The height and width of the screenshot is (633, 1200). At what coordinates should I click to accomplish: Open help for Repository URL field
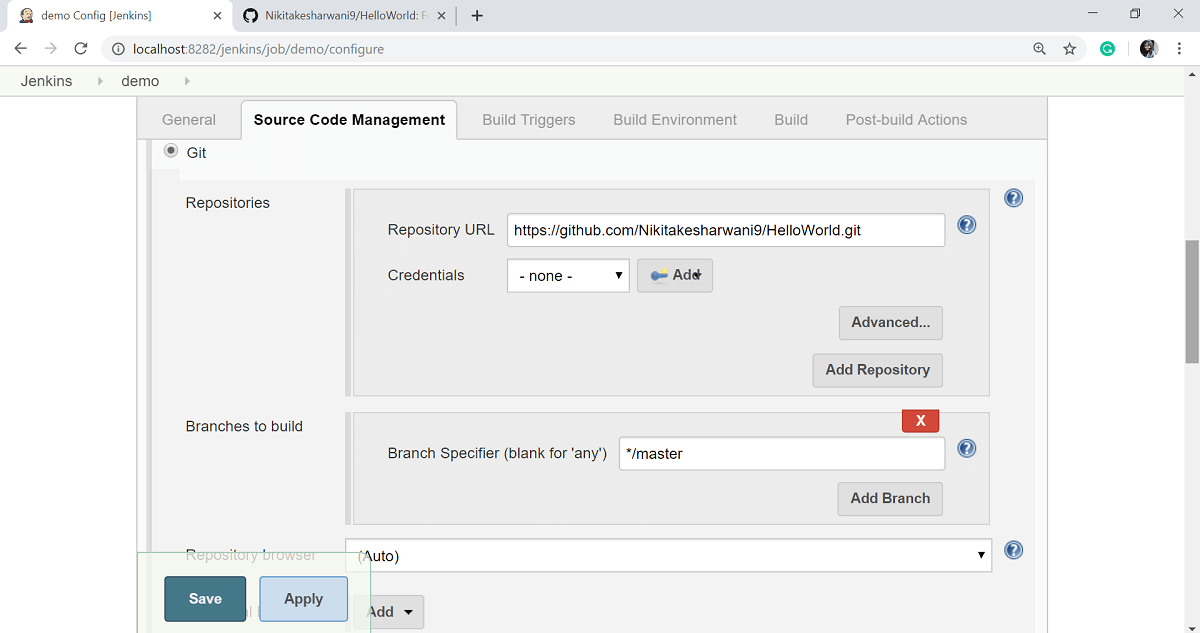(966, 225)
